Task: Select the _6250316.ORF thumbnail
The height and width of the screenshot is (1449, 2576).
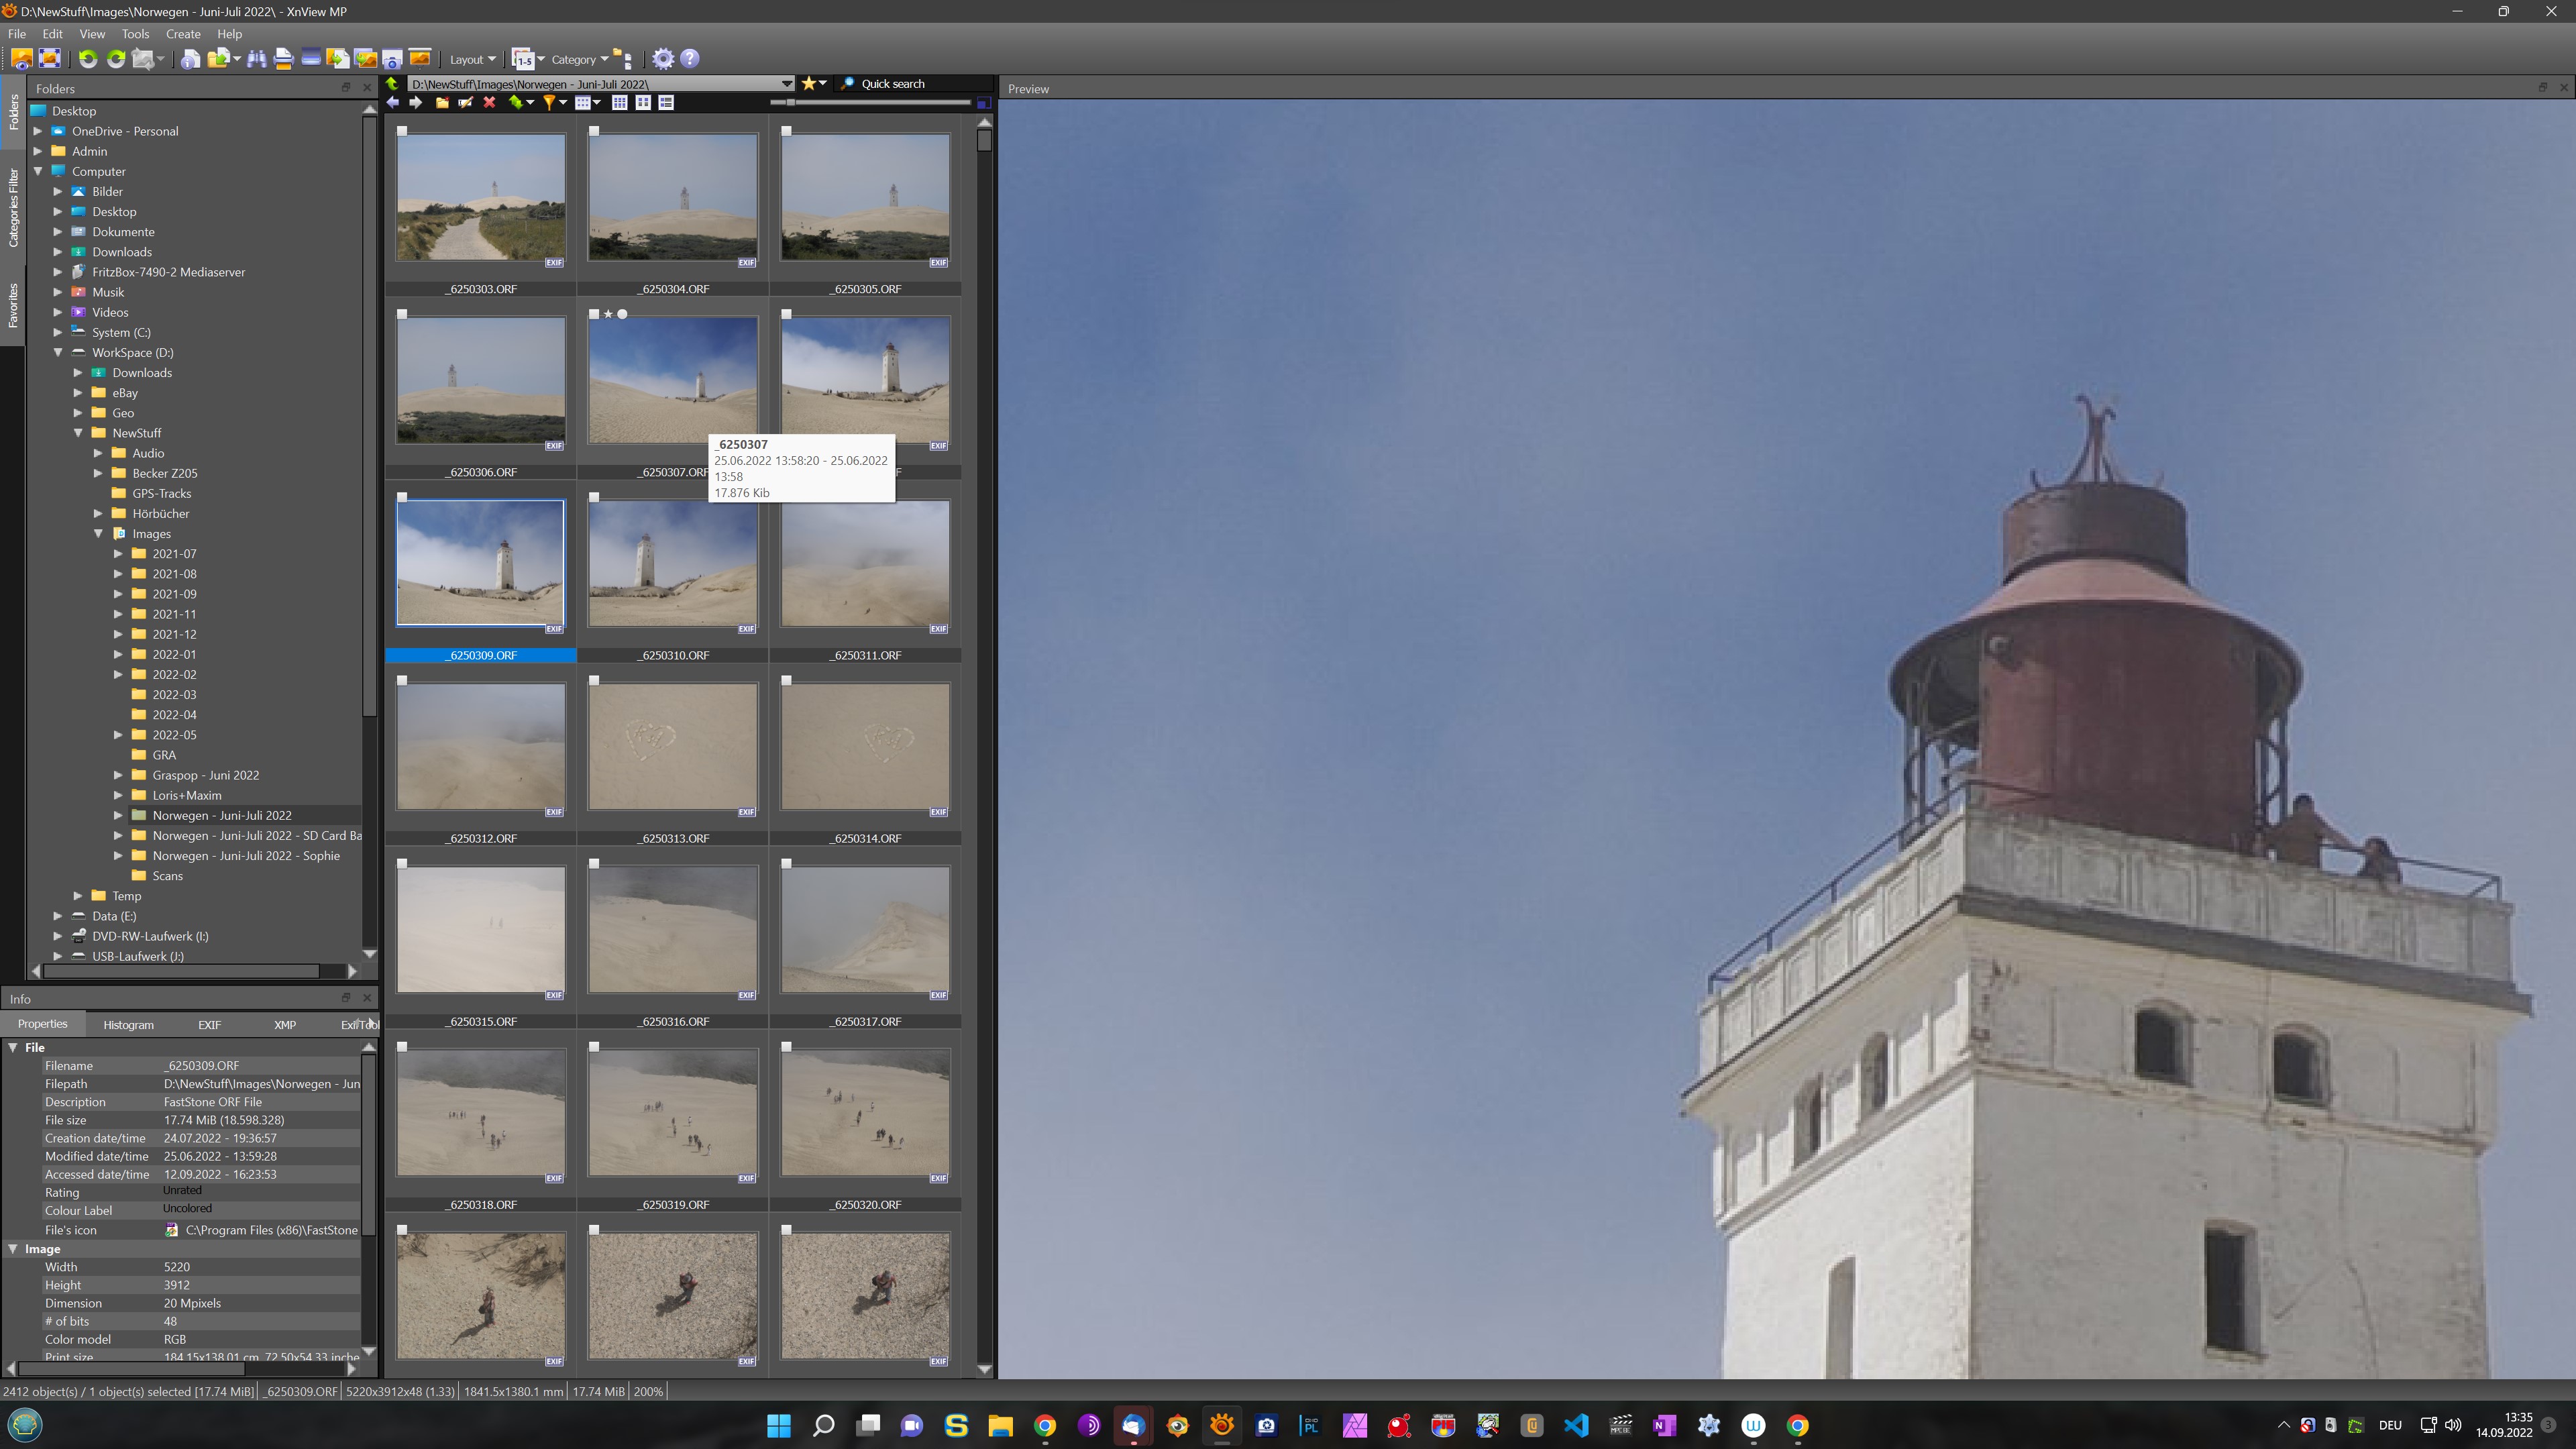Action: click(x=672, y=930)
